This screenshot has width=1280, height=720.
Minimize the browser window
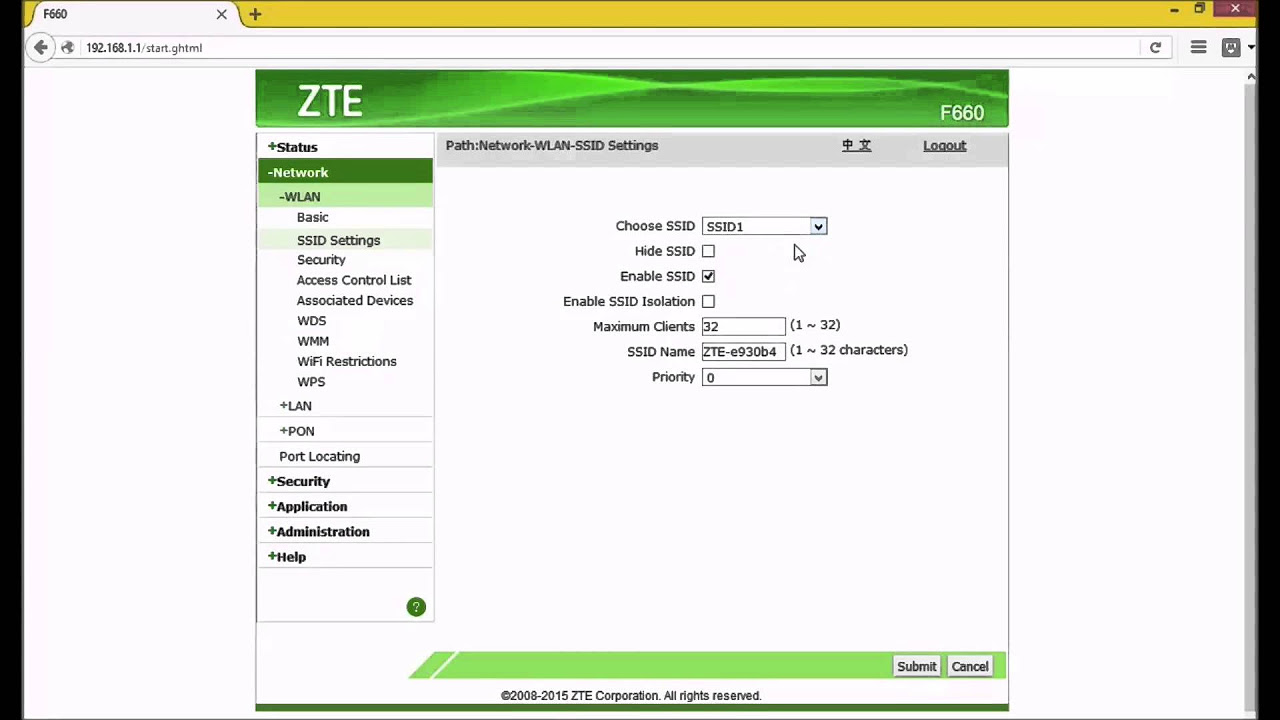[1174, 9]
